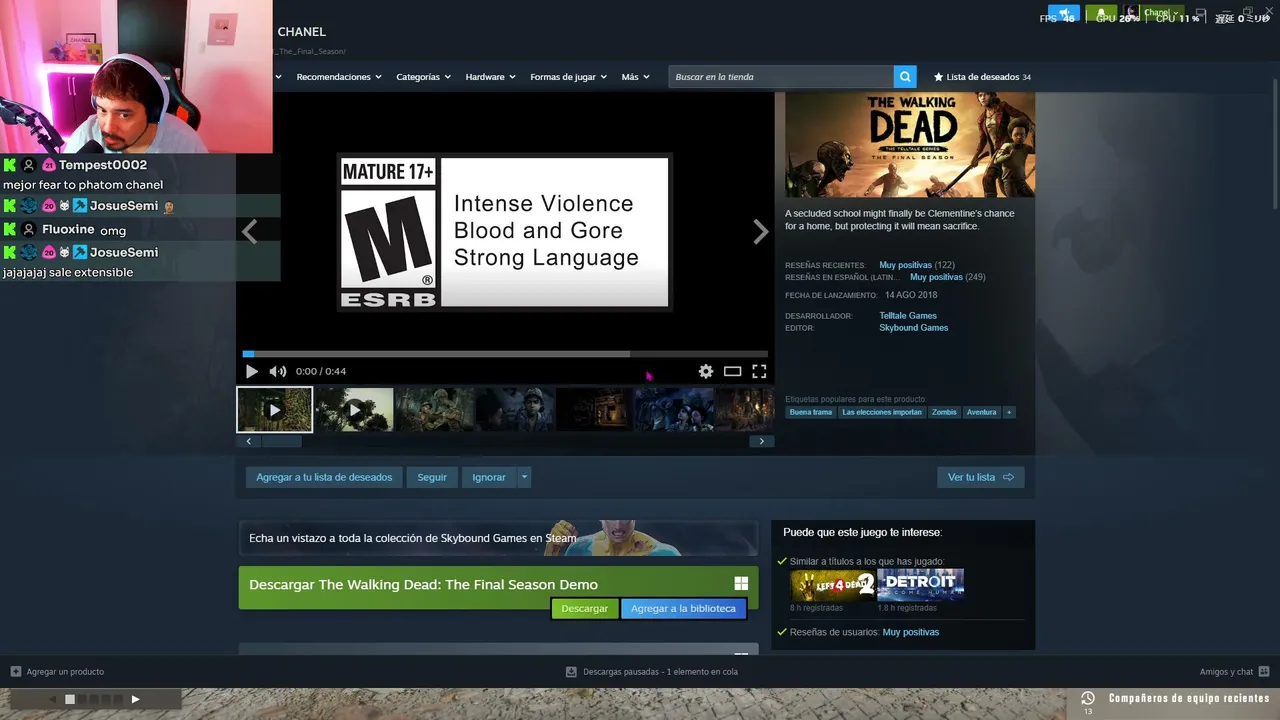Click the store search input field
This screenshot has height=720, width=1280.
coord(781,77)
